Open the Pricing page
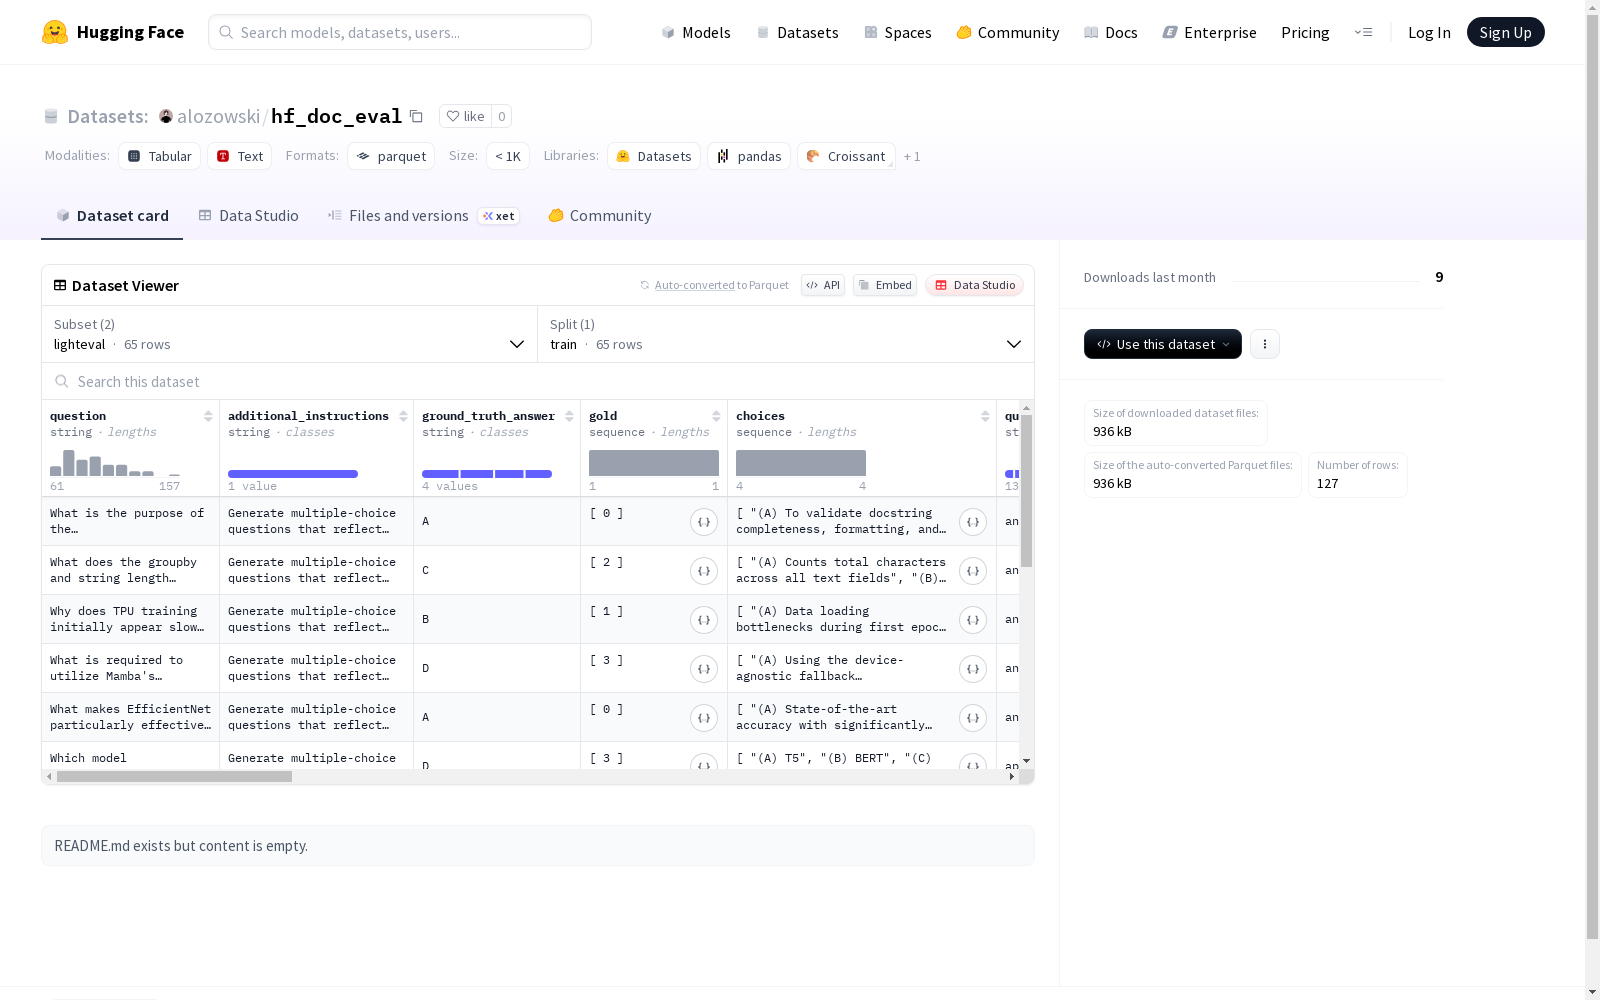 [x=1305, y=32]
